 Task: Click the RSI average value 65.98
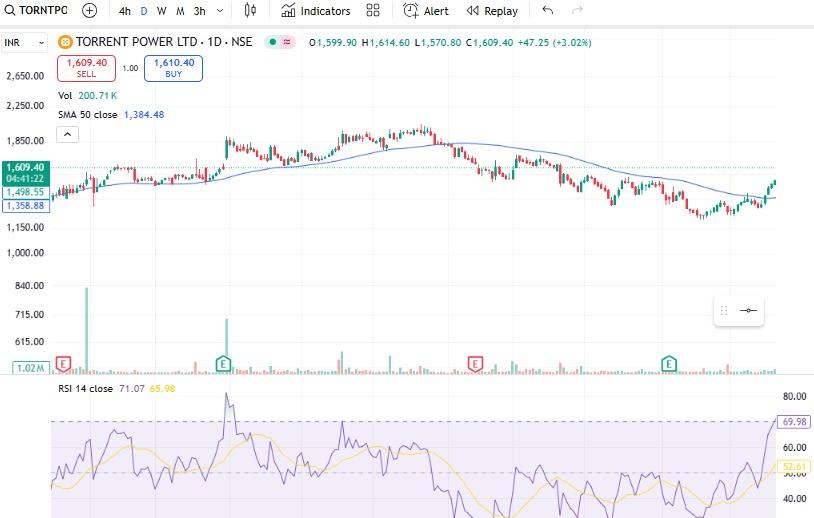point(162,389)
